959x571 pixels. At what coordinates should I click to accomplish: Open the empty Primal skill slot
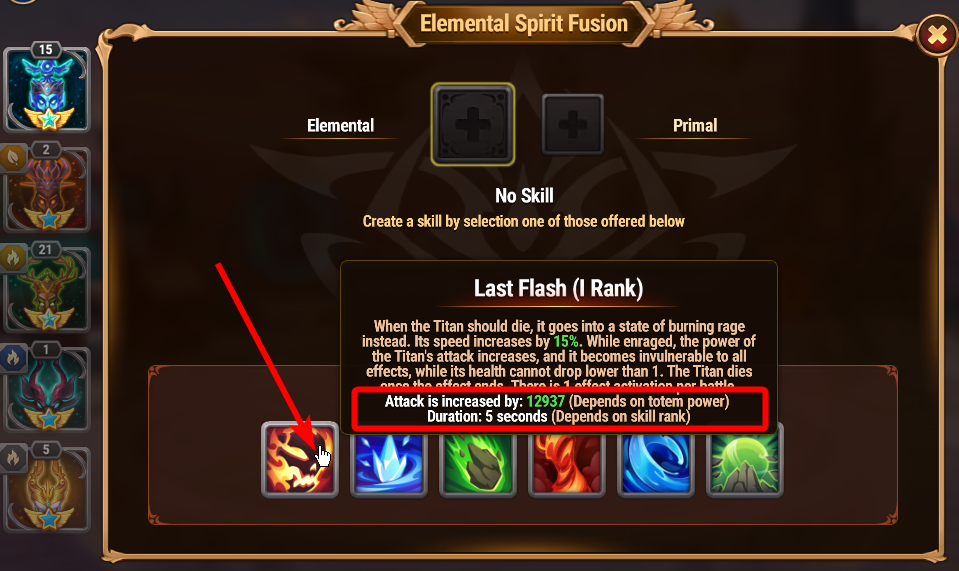572,125
